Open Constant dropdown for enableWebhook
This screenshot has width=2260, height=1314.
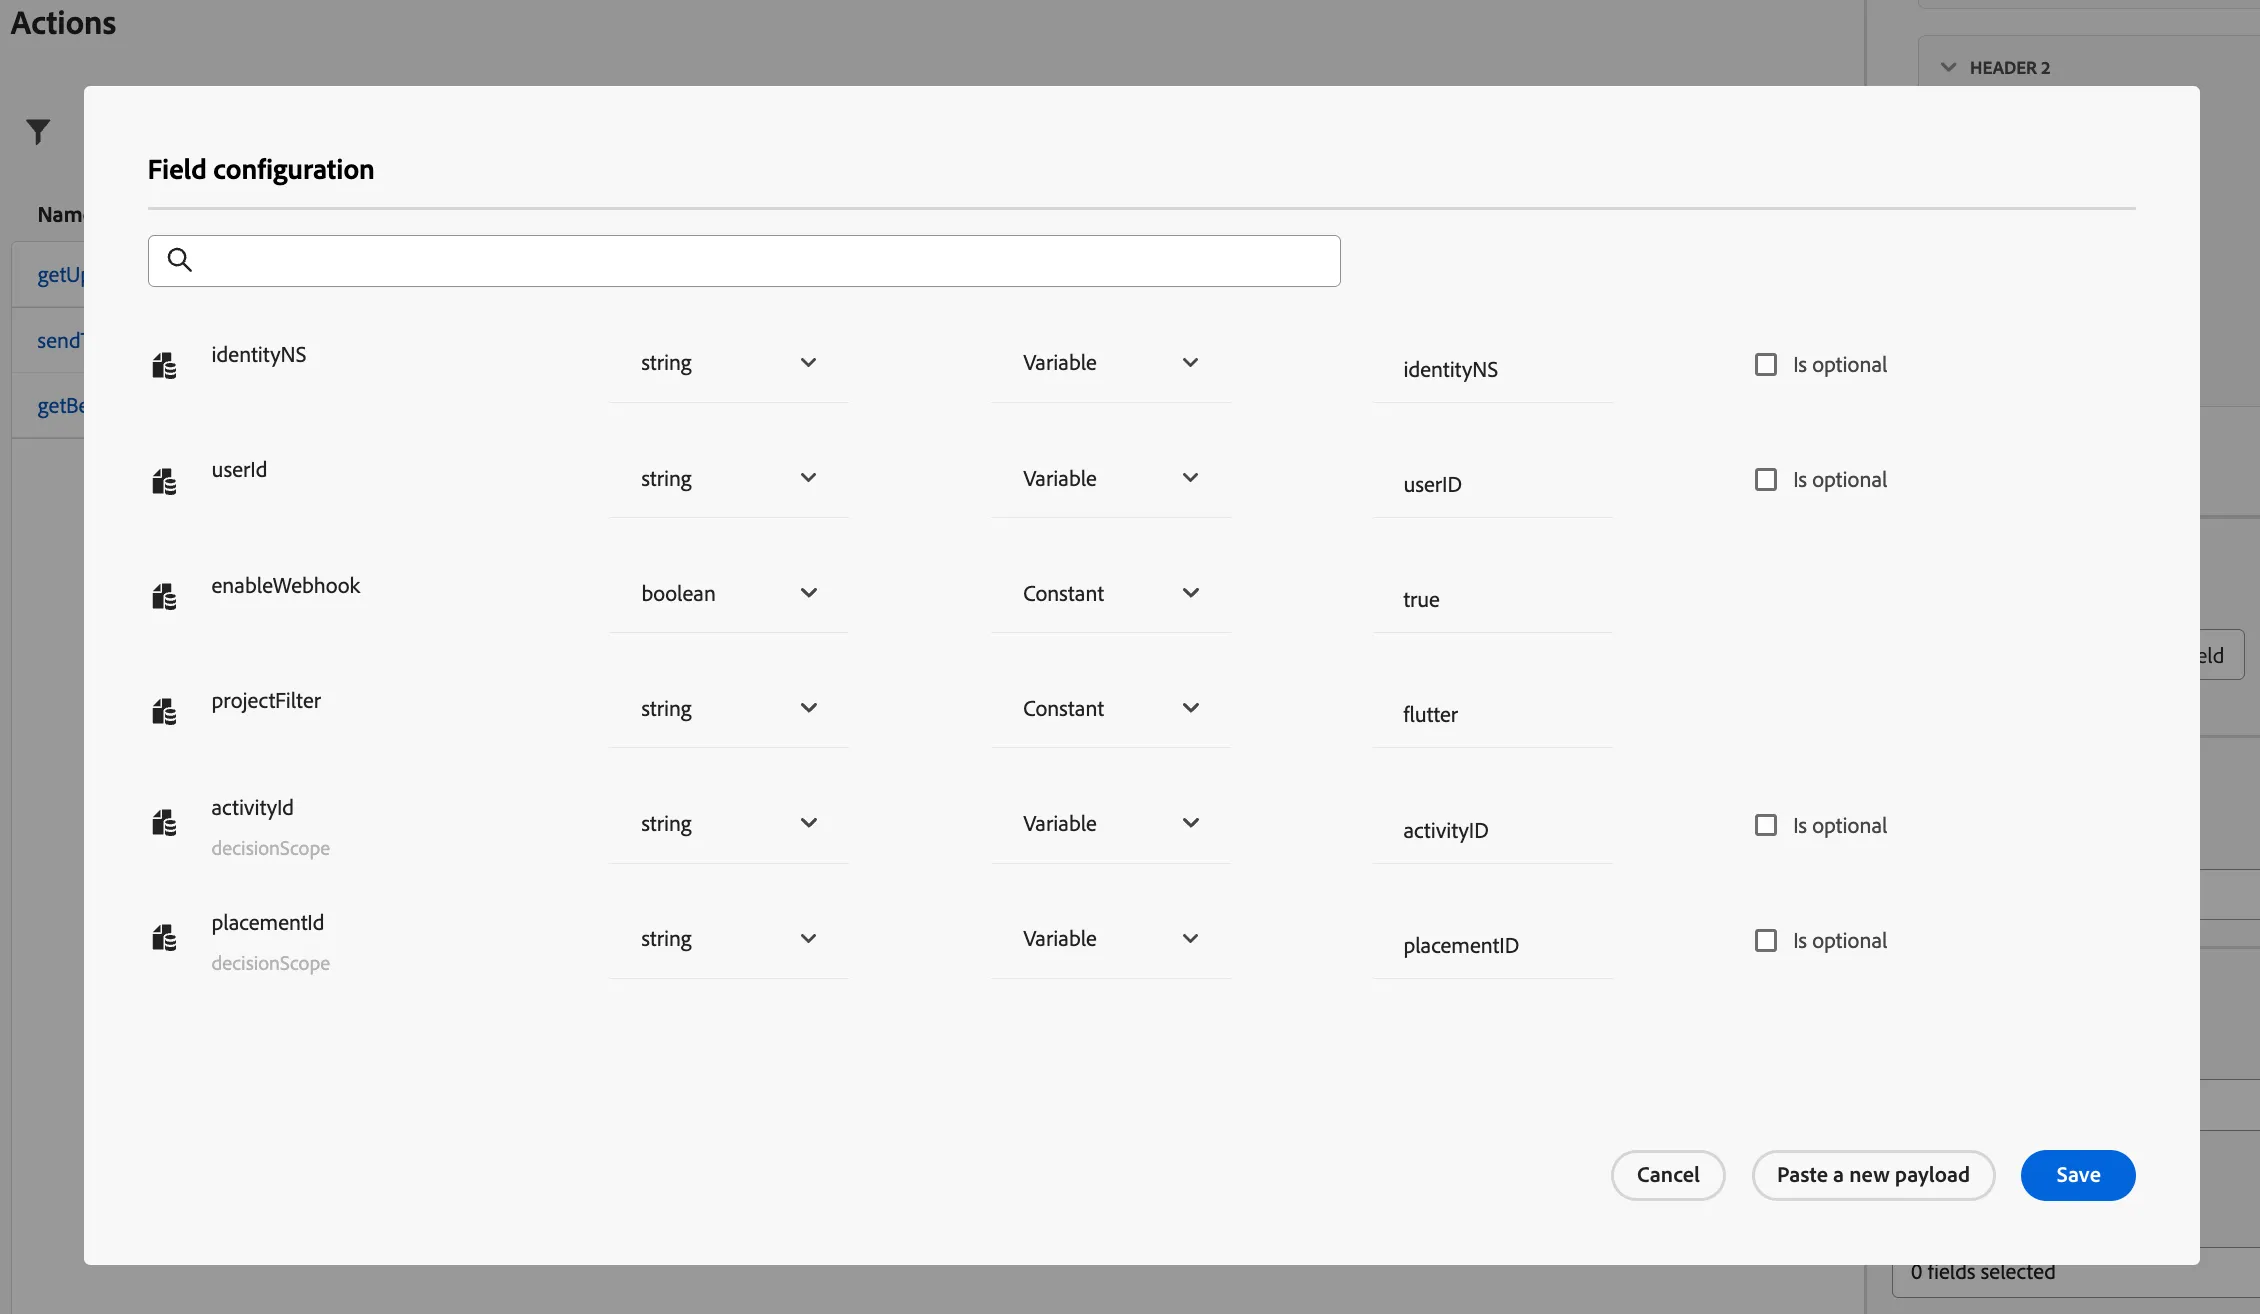click(1111, 594)
